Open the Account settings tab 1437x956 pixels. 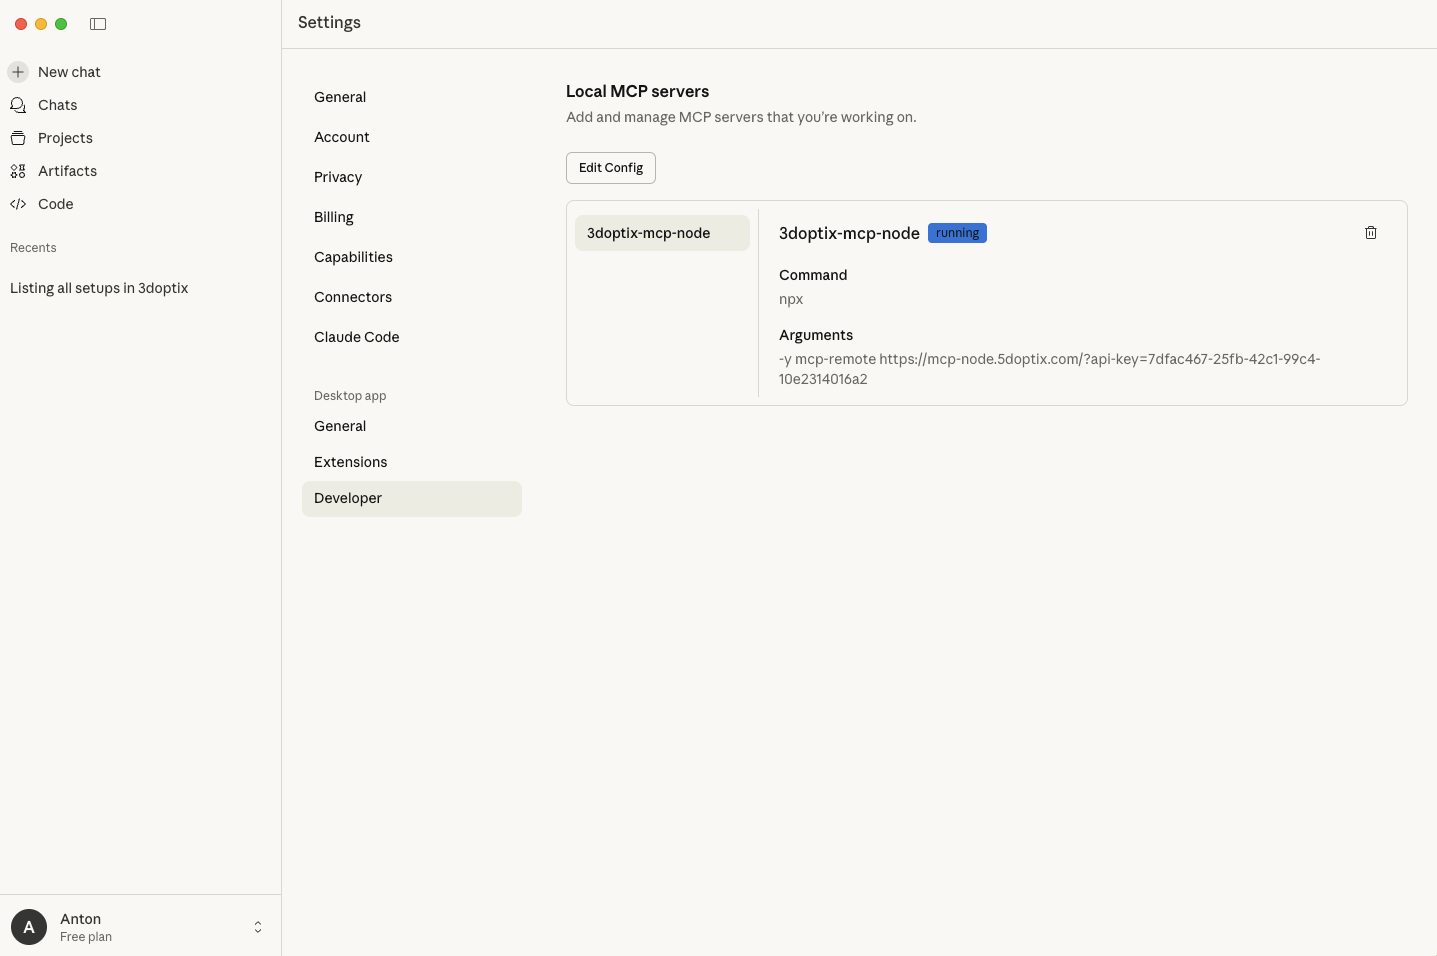342,137
